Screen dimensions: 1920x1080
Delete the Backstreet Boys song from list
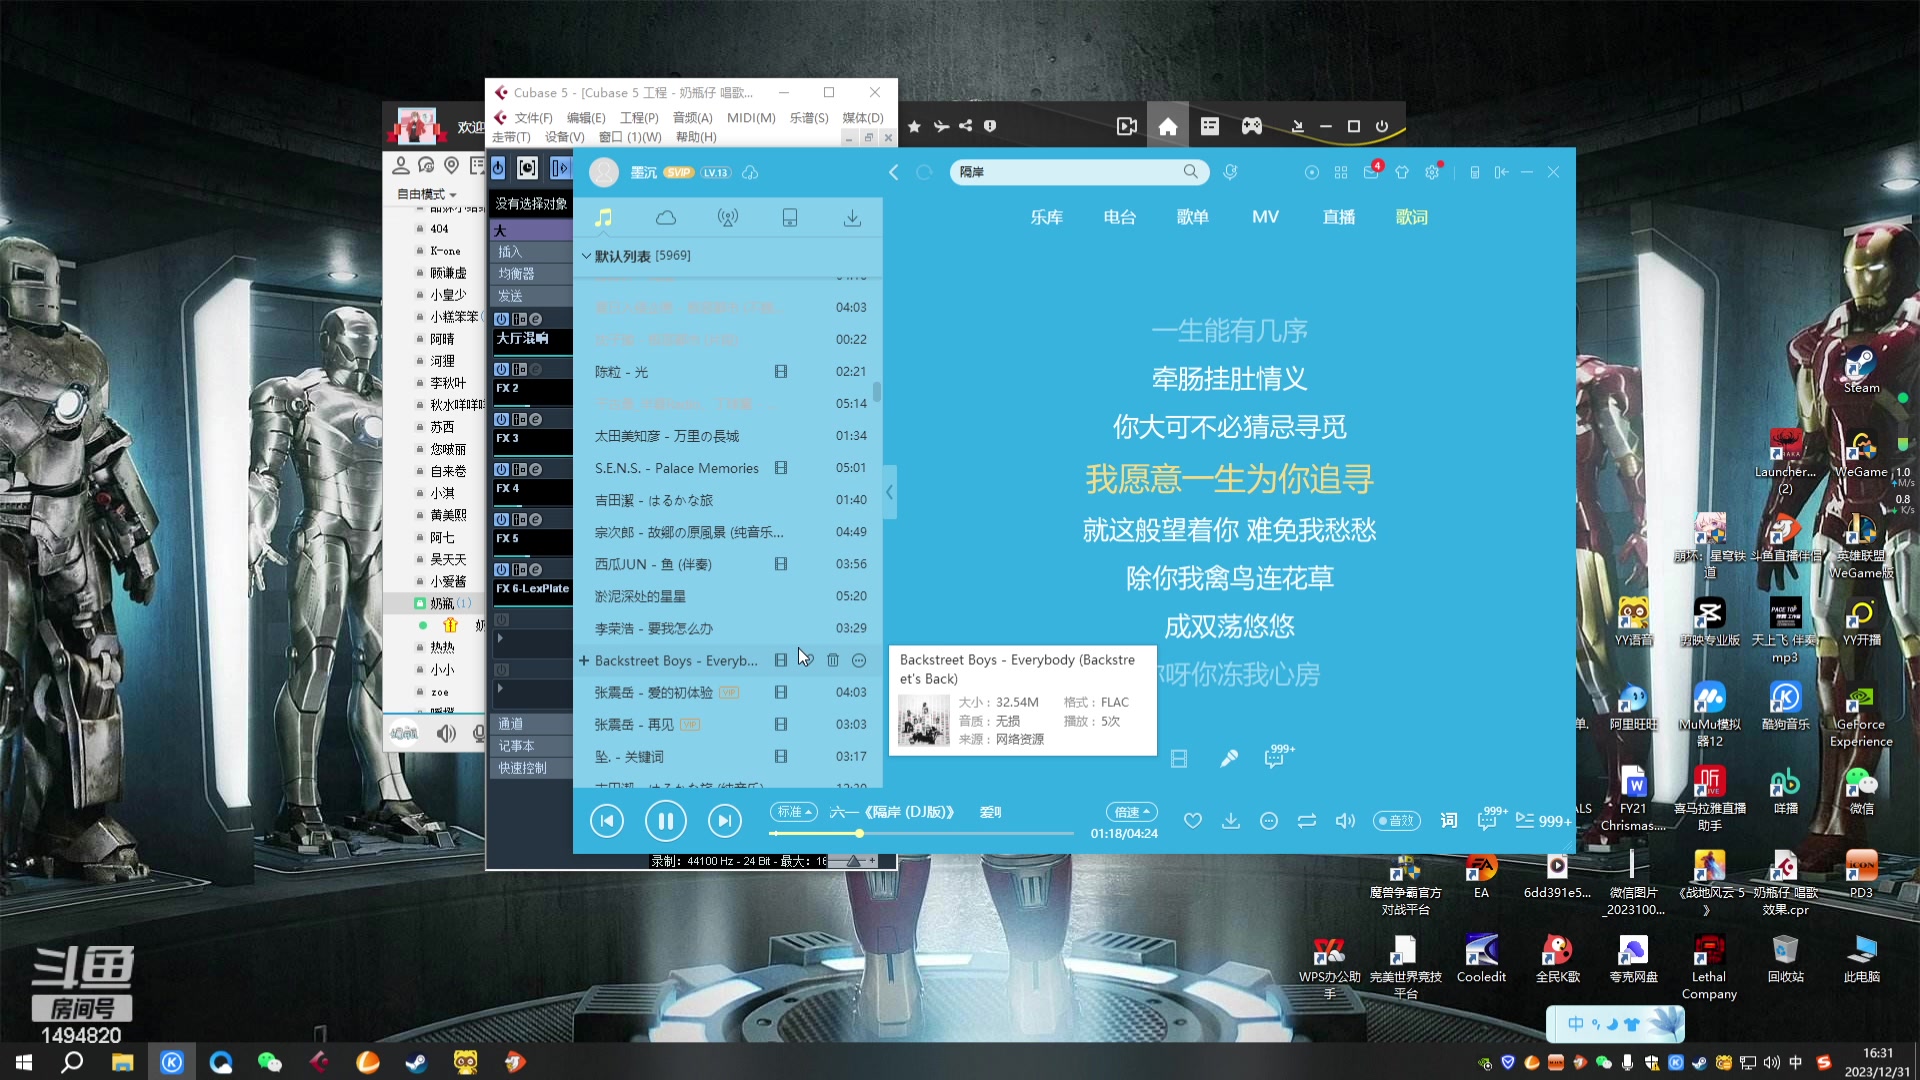[833, 660]
